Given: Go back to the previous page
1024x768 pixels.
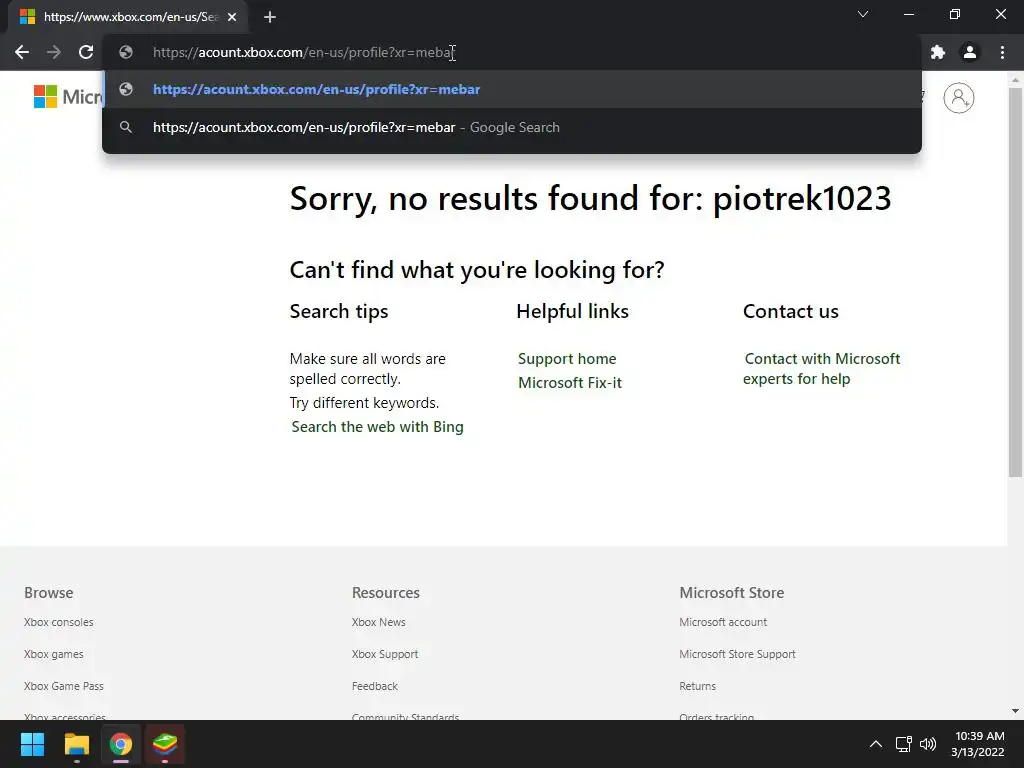Looking at the screenshot, I should (22, 52).
